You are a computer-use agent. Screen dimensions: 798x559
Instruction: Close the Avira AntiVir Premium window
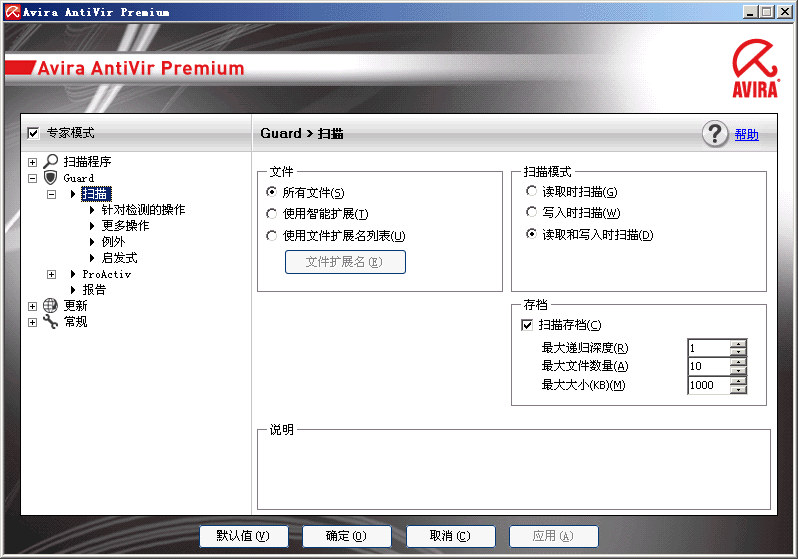pos(785,12)
